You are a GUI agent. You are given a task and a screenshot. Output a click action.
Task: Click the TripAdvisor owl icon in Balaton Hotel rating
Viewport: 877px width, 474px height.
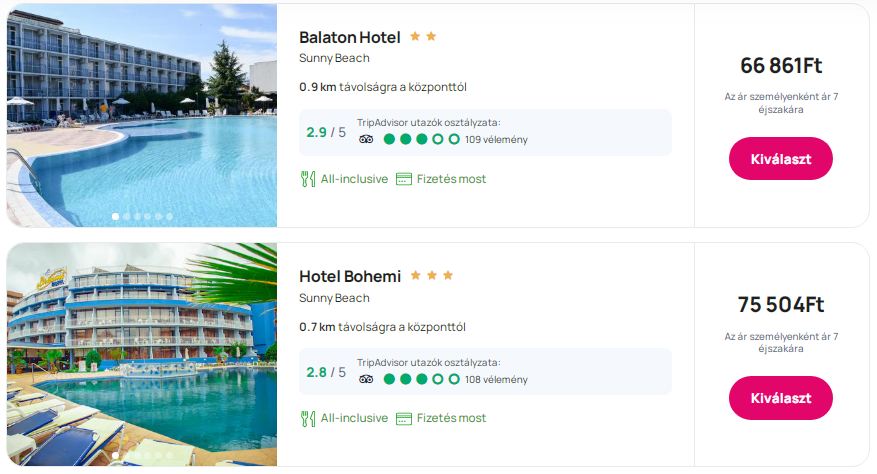click(x=366, y=139)
